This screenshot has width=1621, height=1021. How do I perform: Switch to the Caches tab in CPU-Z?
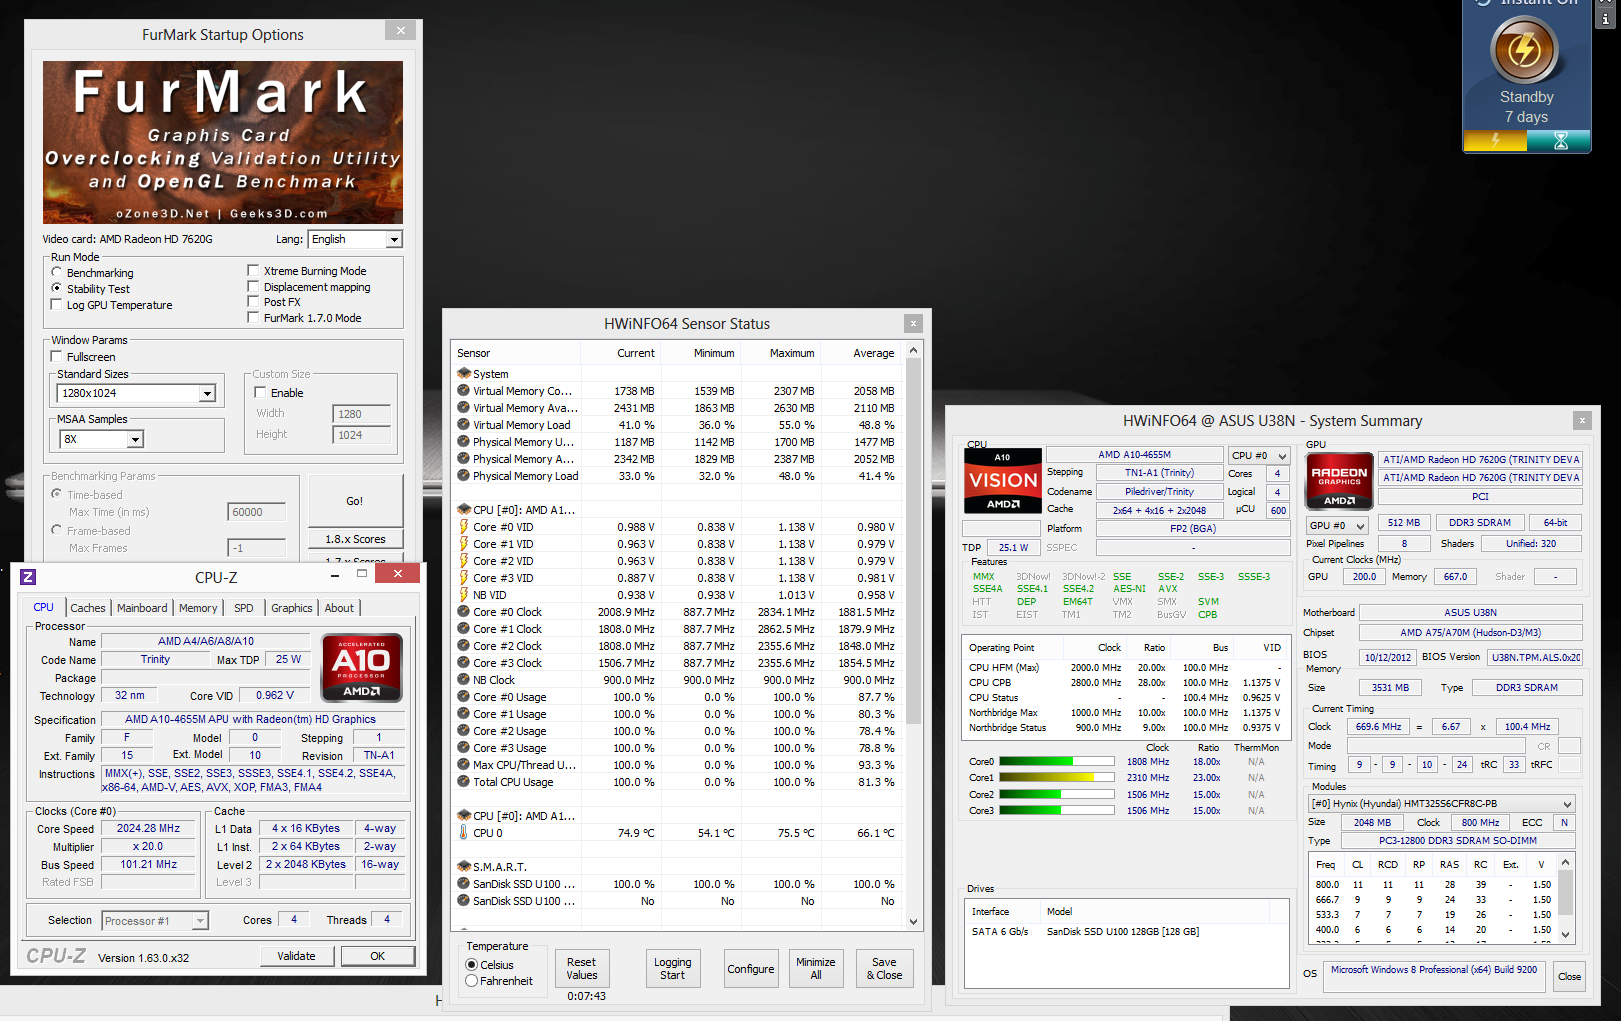pyautogui.click(x=87, y=608)
